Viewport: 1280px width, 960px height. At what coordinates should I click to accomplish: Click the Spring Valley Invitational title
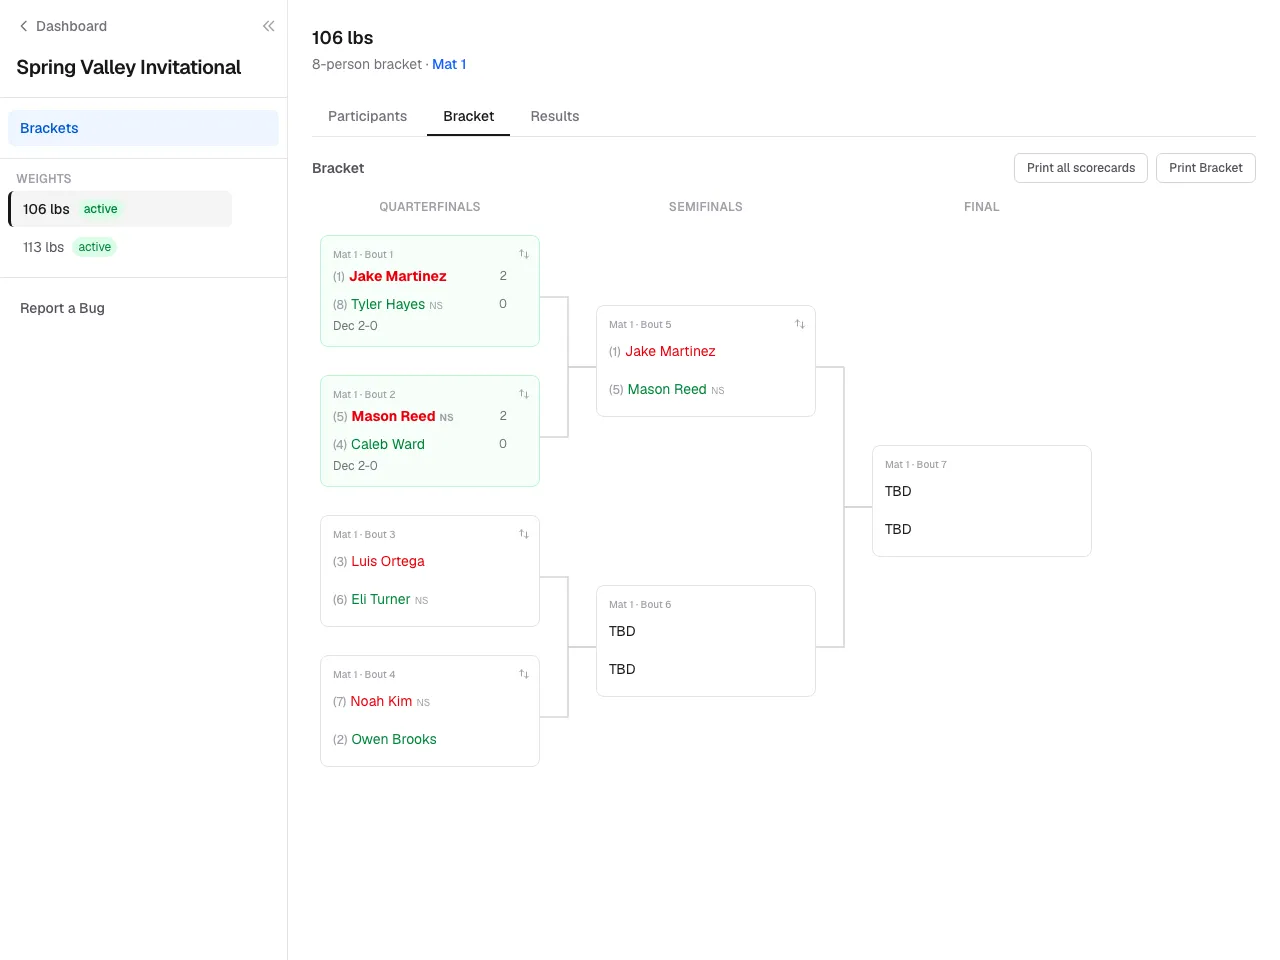[x=129, y=67]
